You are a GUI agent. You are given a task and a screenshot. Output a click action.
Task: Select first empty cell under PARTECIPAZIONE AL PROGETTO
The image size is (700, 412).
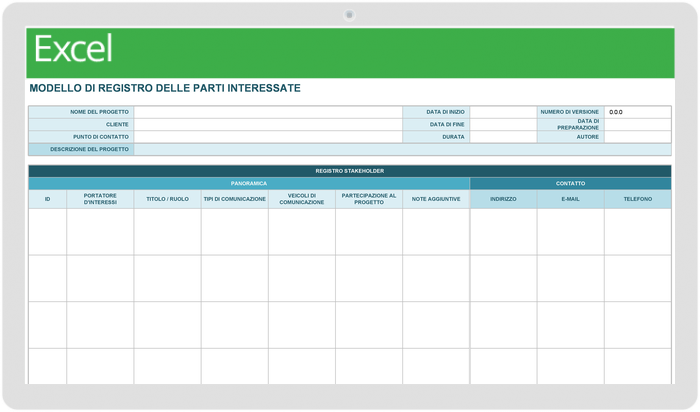369,232
